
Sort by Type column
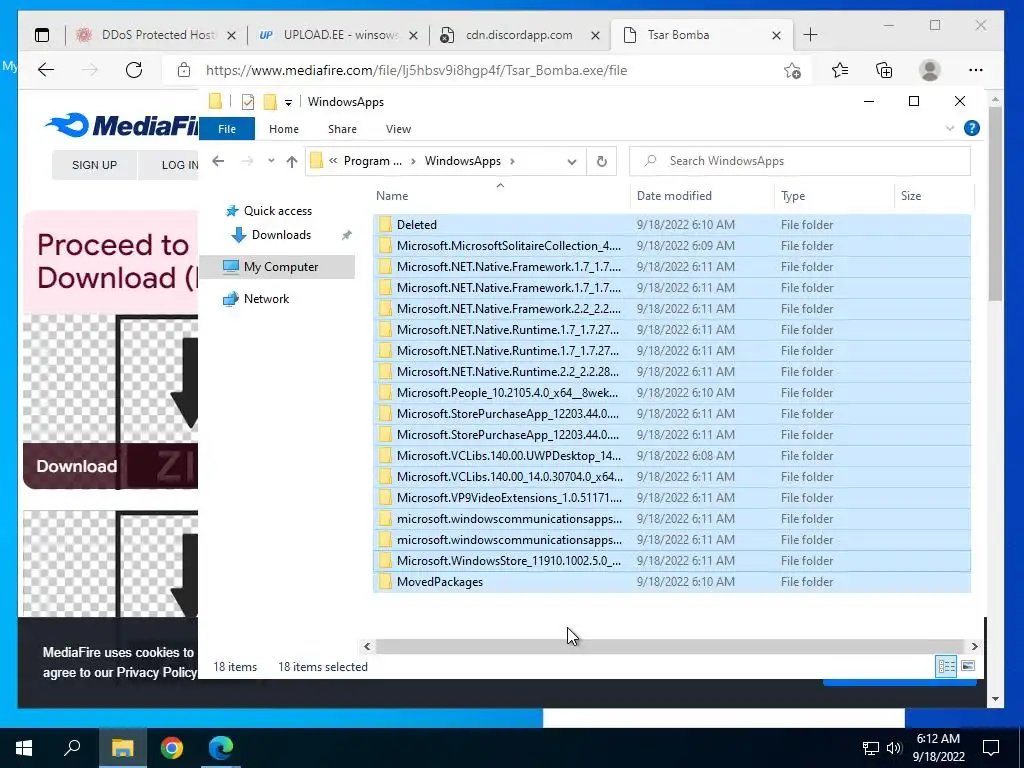coord(835,196)
